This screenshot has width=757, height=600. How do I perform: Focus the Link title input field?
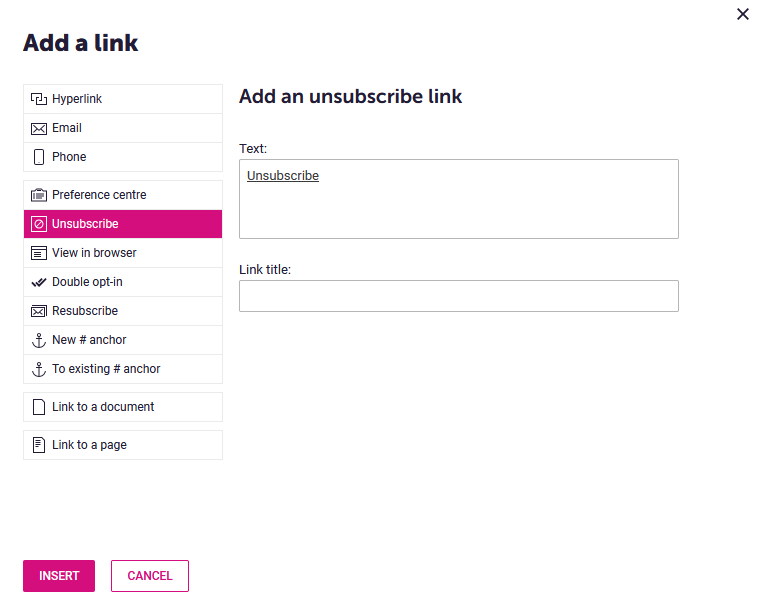pyautogui.click(x=459, y=296)
